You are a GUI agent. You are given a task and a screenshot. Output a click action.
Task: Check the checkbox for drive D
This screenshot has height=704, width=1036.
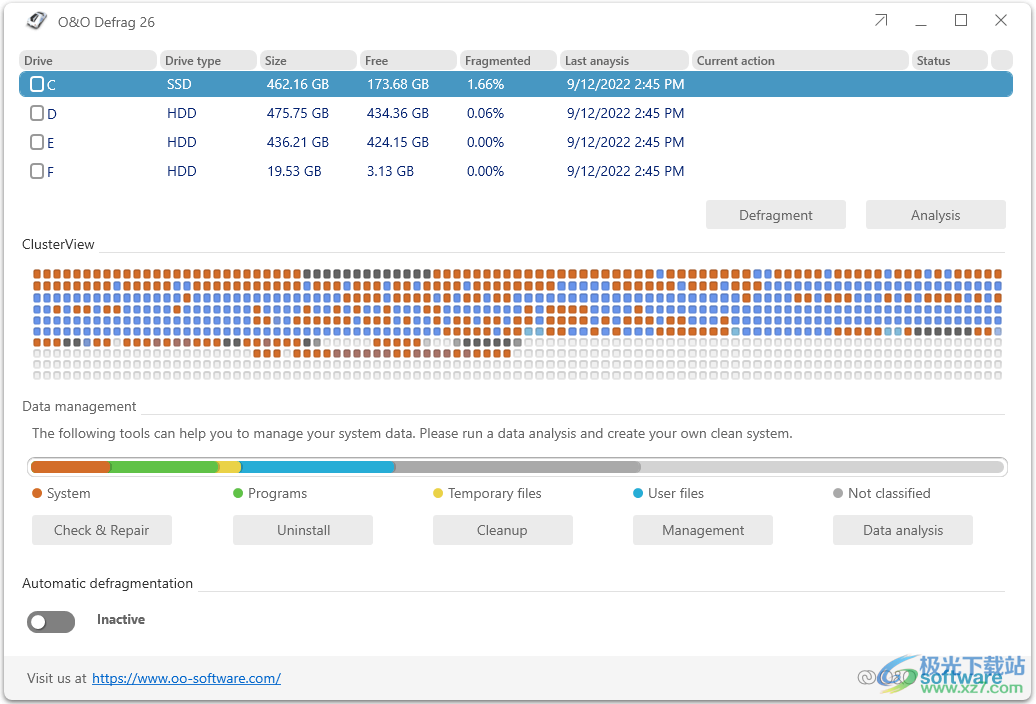pos(37,113)
